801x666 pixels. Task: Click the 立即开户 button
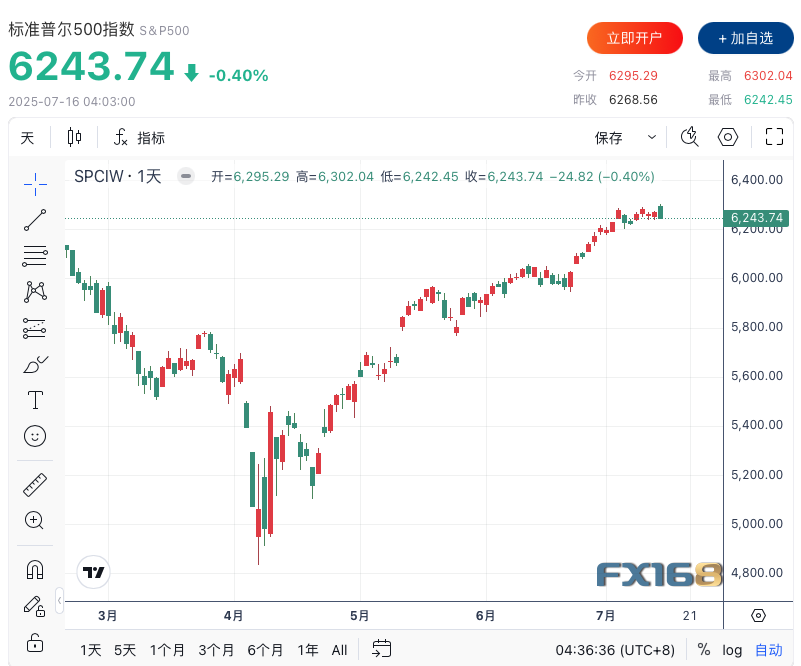coord(634,38)
